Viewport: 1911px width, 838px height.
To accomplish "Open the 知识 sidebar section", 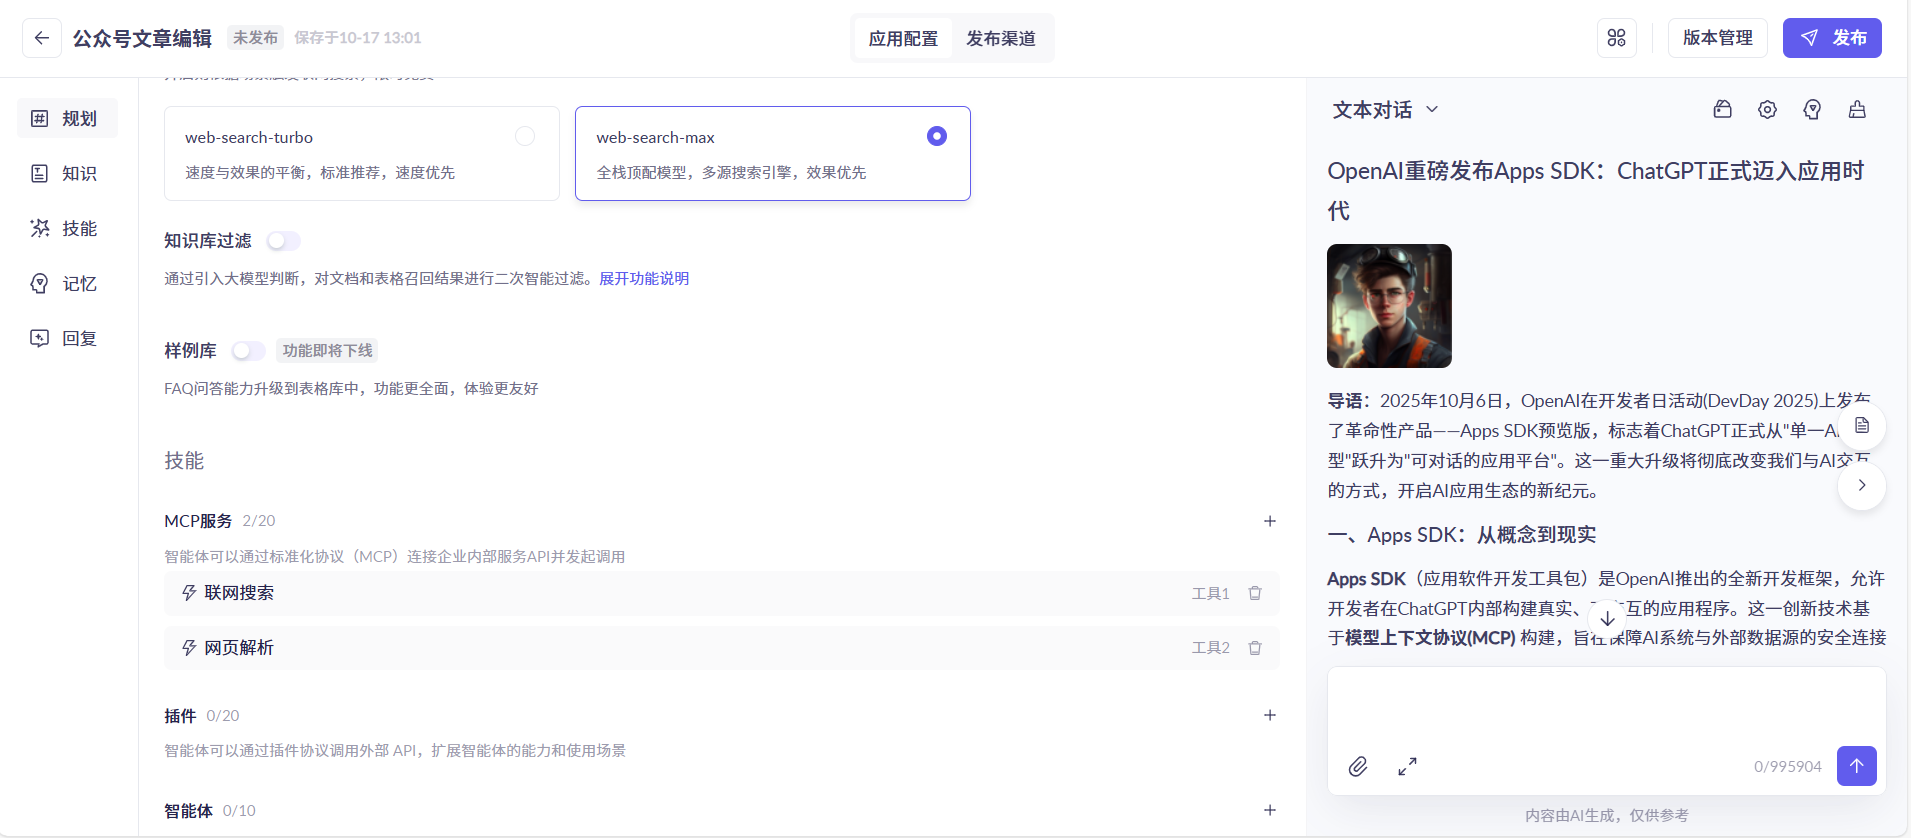I will click(x=67, y=174).
